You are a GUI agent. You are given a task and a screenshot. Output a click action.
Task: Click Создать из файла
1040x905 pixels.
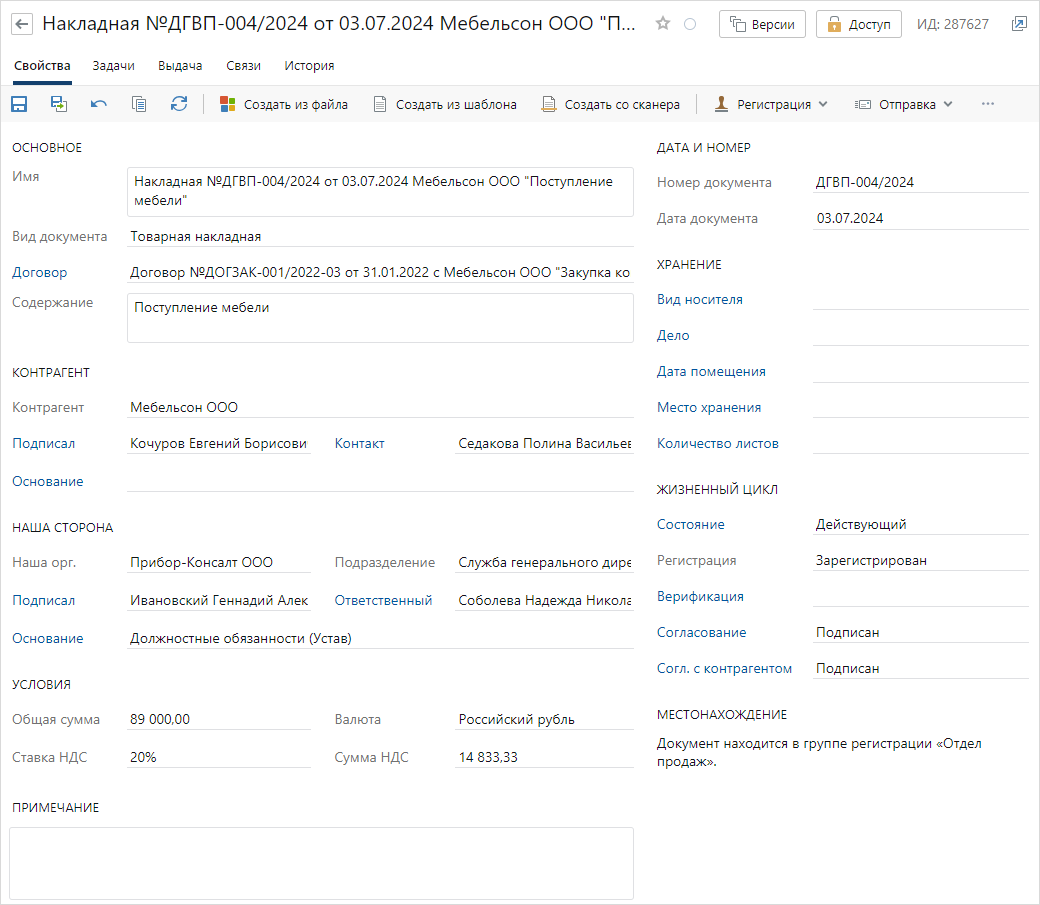pyautogui.click(x=284, y=104)
